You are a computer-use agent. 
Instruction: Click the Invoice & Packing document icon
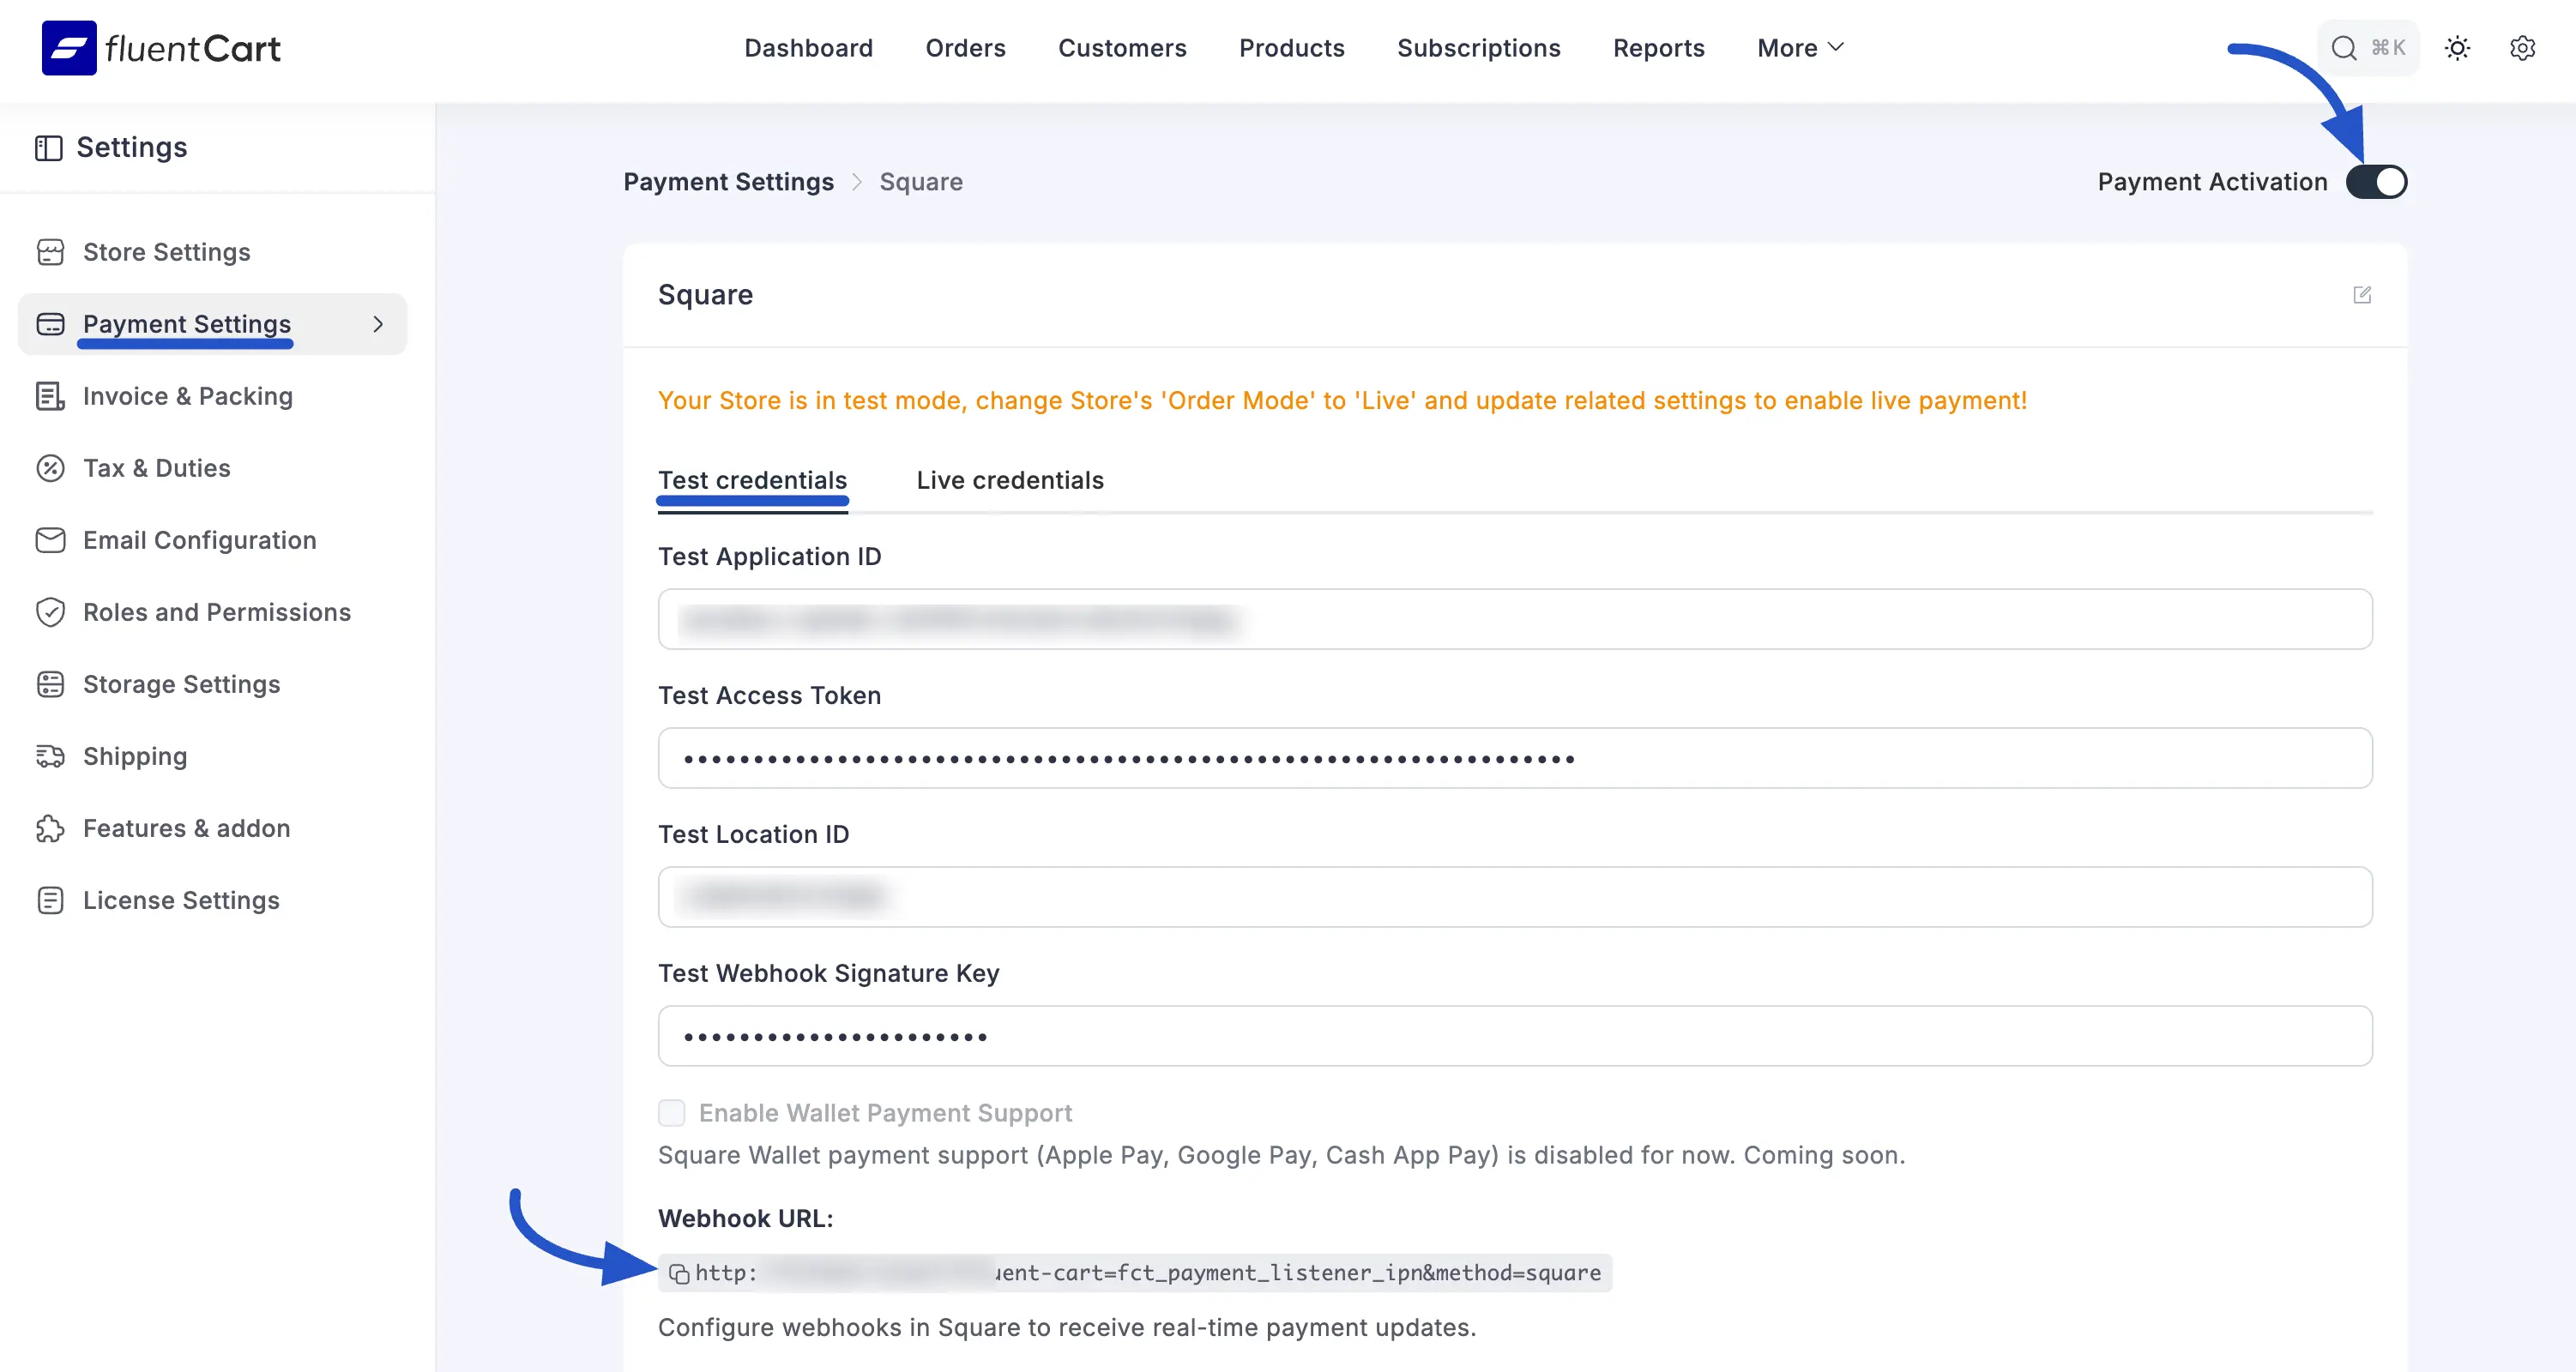tap(50, 396)
